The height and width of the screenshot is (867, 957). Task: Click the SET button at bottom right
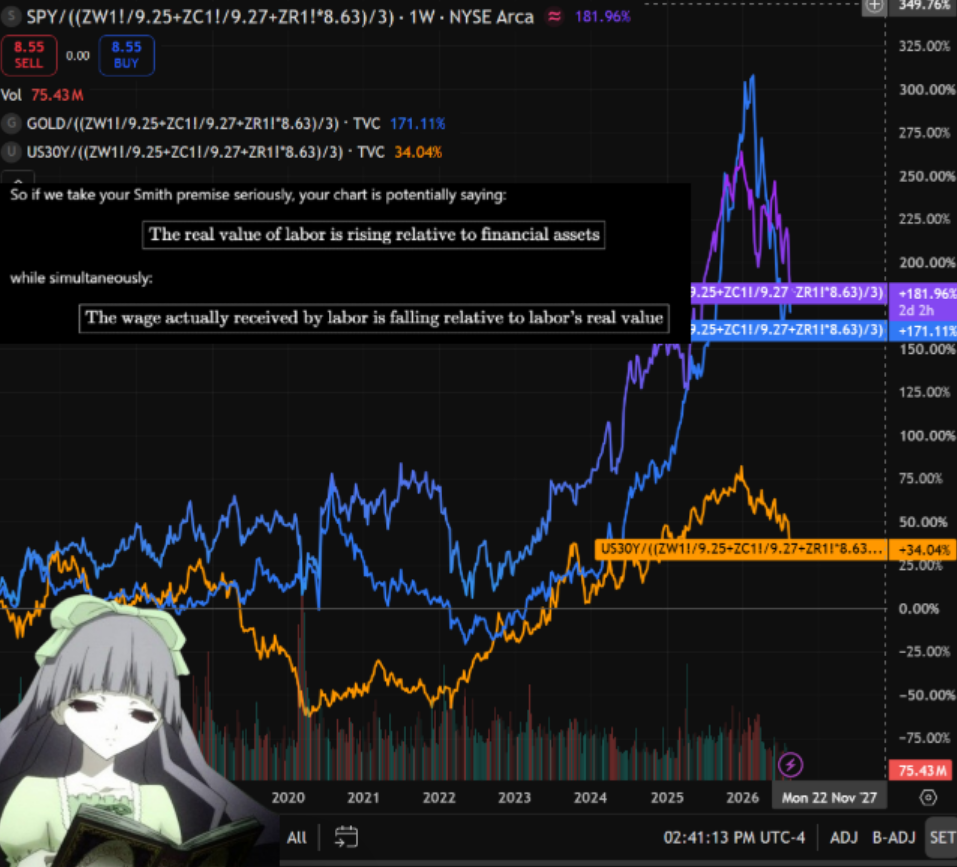[x=942, y=837]
